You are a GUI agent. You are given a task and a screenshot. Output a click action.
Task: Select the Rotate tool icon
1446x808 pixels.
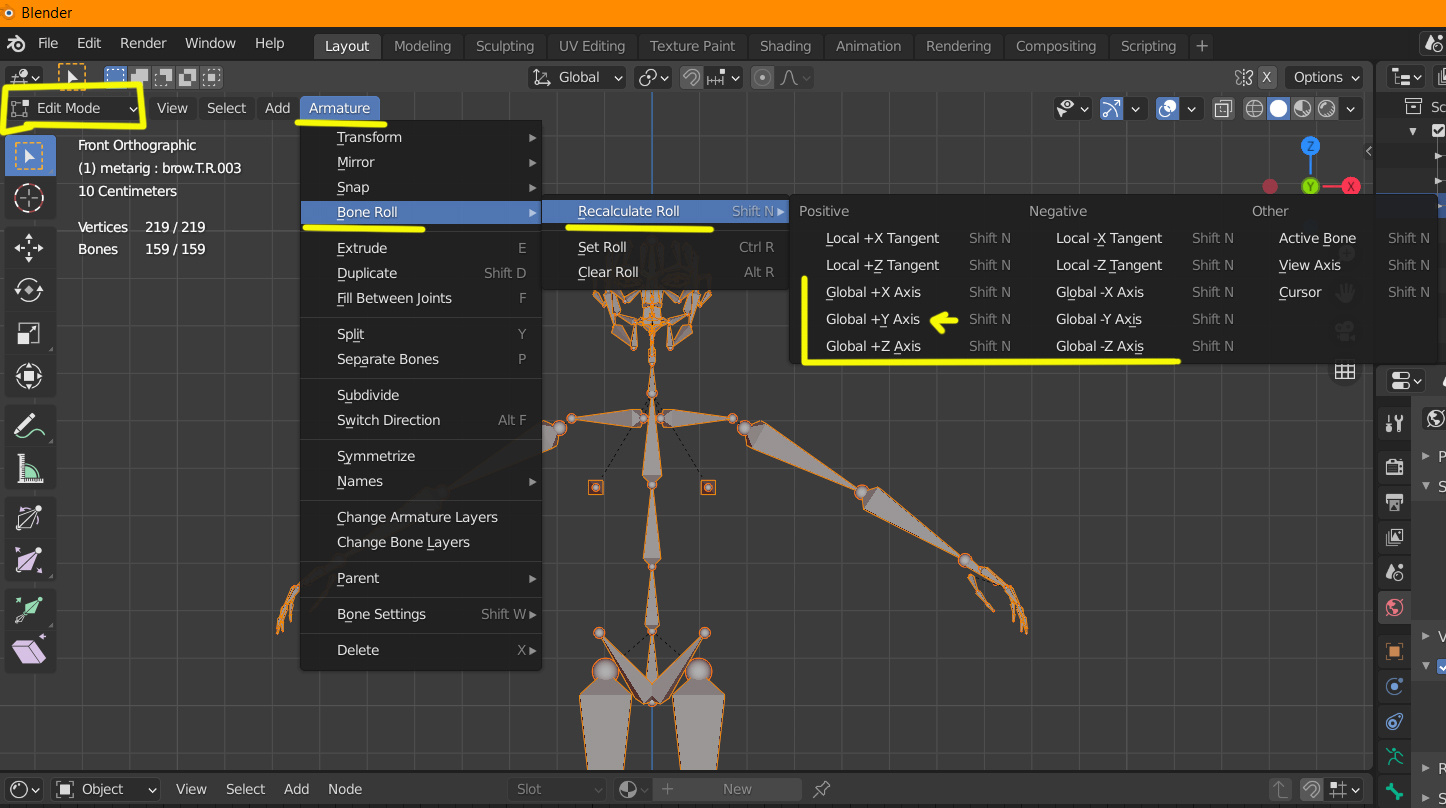pyautogui.click(x=28, y=290)
